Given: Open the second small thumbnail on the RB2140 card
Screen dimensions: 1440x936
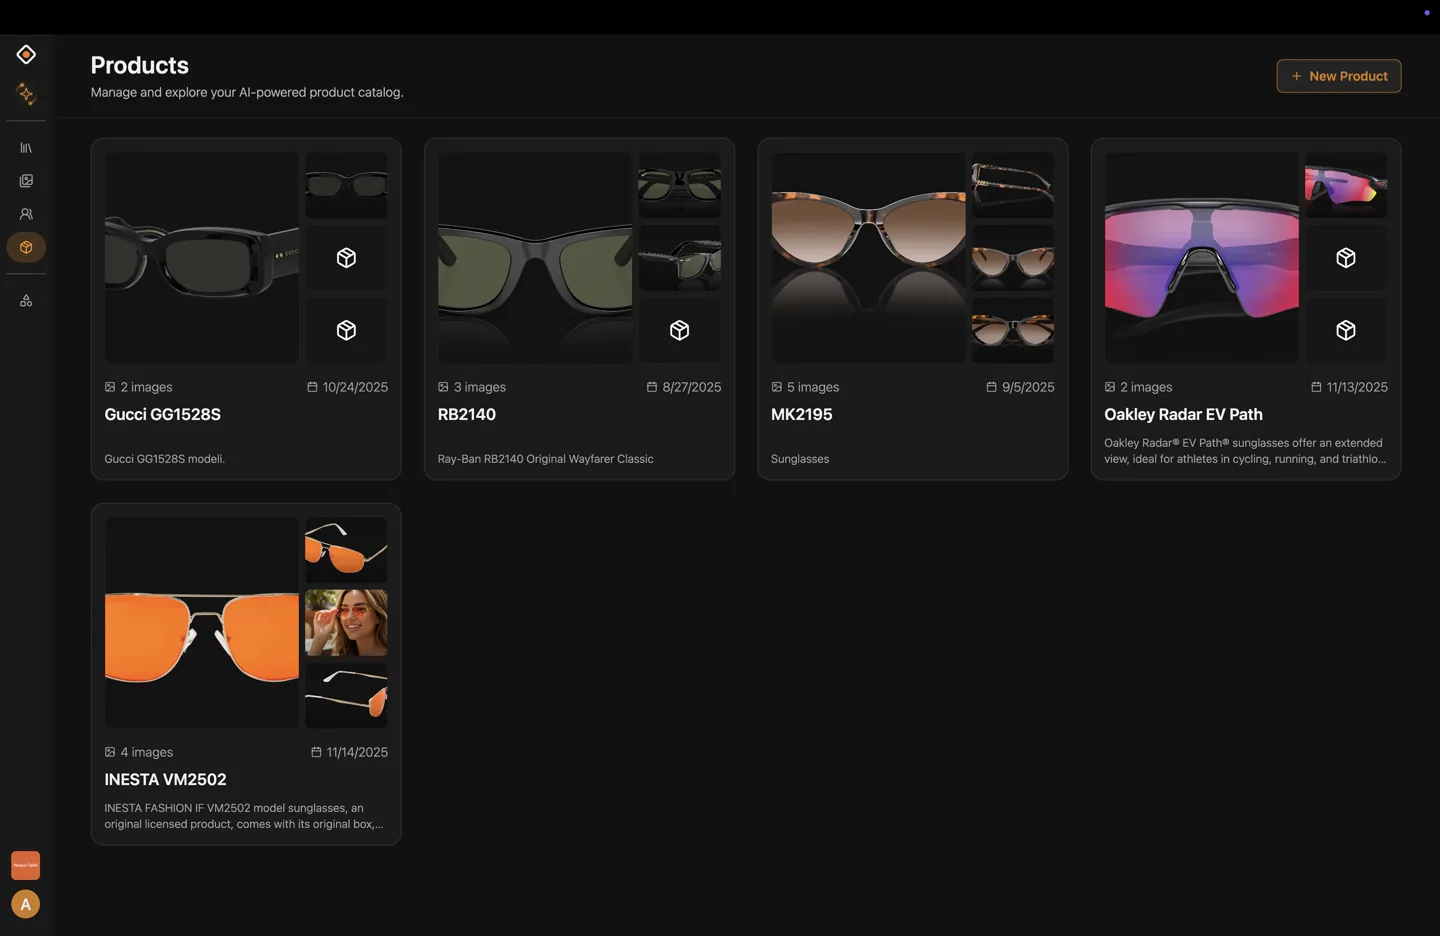Looking at the screenshot, I should 680,258.
